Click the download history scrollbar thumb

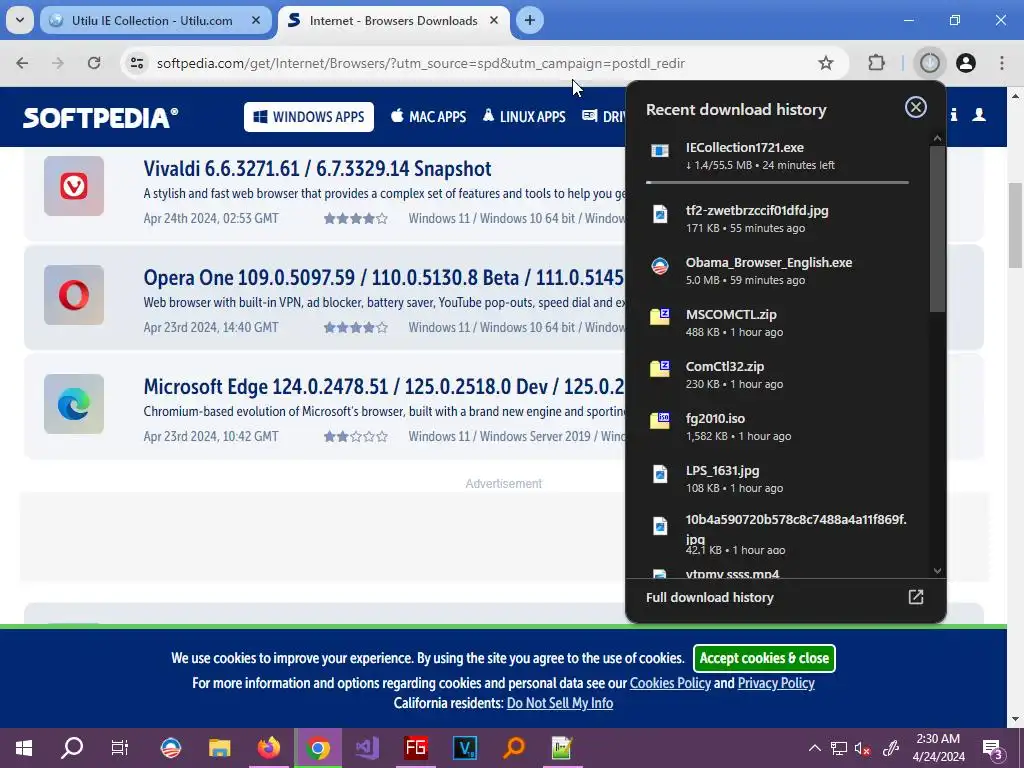coord(937,229)
